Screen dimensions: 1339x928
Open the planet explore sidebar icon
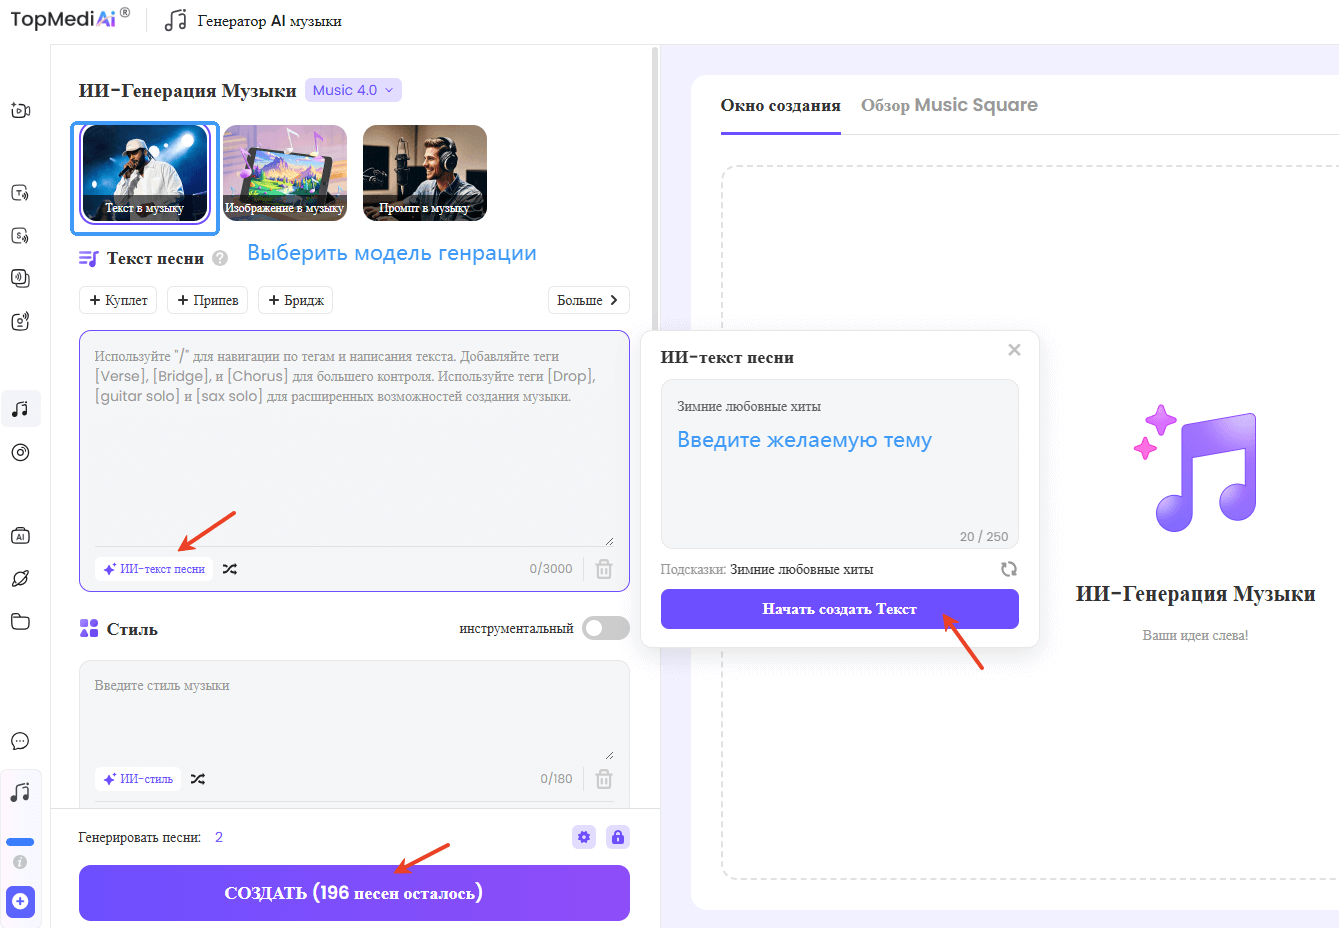tap(20, 579)
